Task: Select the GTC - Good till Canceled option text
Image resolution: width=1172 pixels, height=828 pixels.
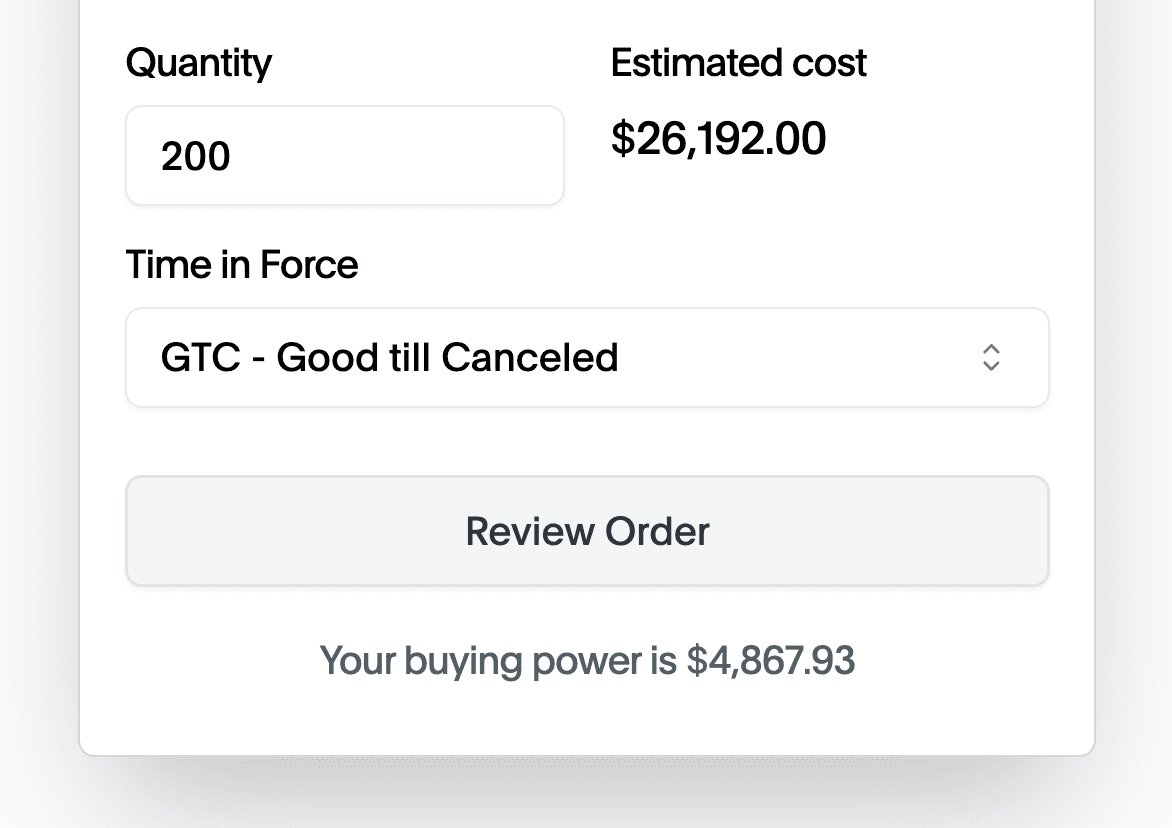Action: 389,357
